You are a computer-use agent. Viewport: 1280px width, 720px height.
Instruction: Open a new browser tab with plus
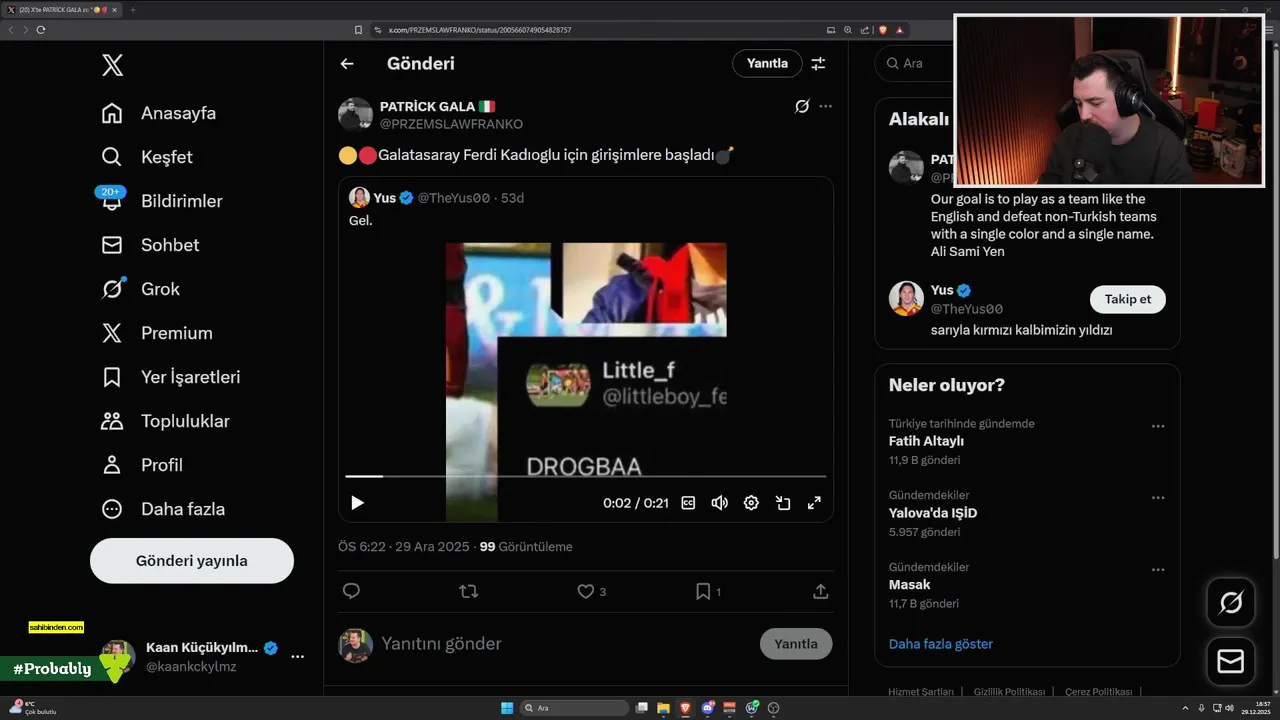(x=132, y=10)
